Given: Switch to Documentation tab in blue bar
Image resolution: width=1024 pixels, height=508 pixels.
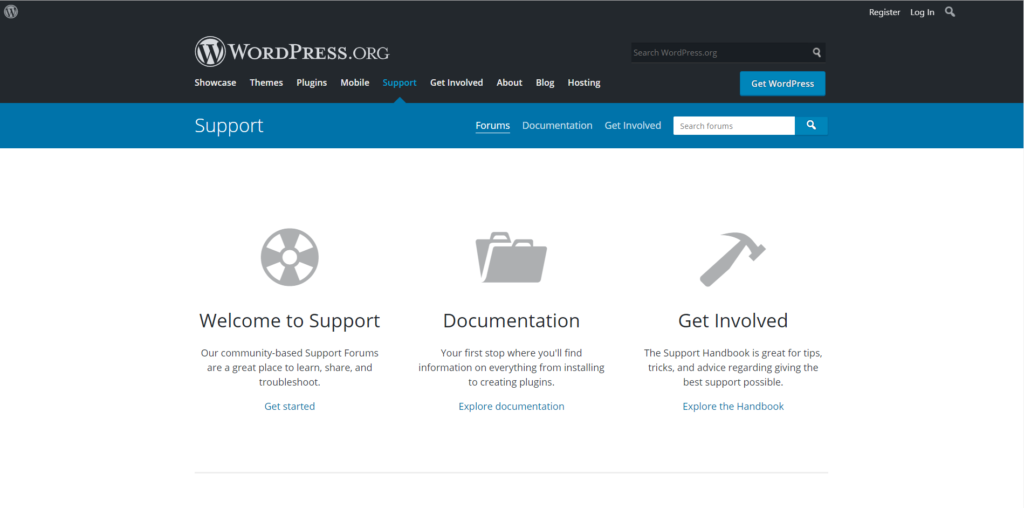Looking at the screenshot, I should point(557,125).
